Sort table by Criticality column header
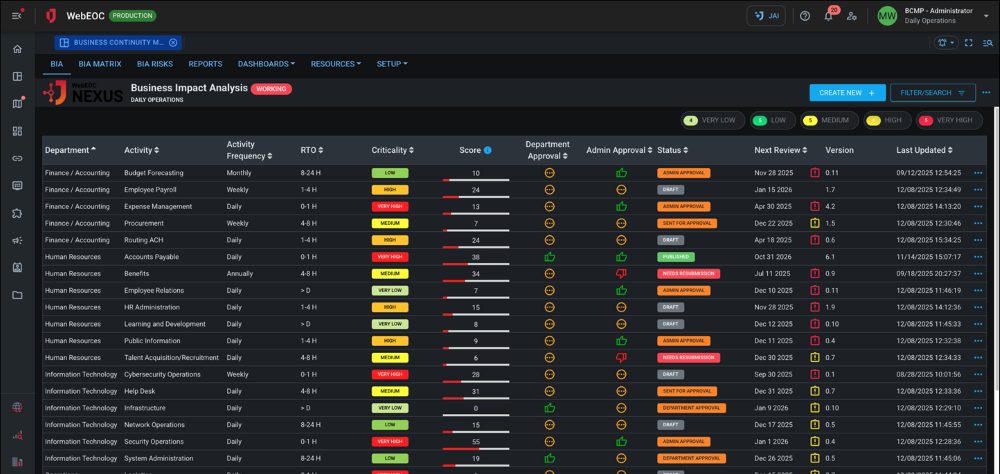The width and height of the screenshot is (1000, 474). click(392, 150)
